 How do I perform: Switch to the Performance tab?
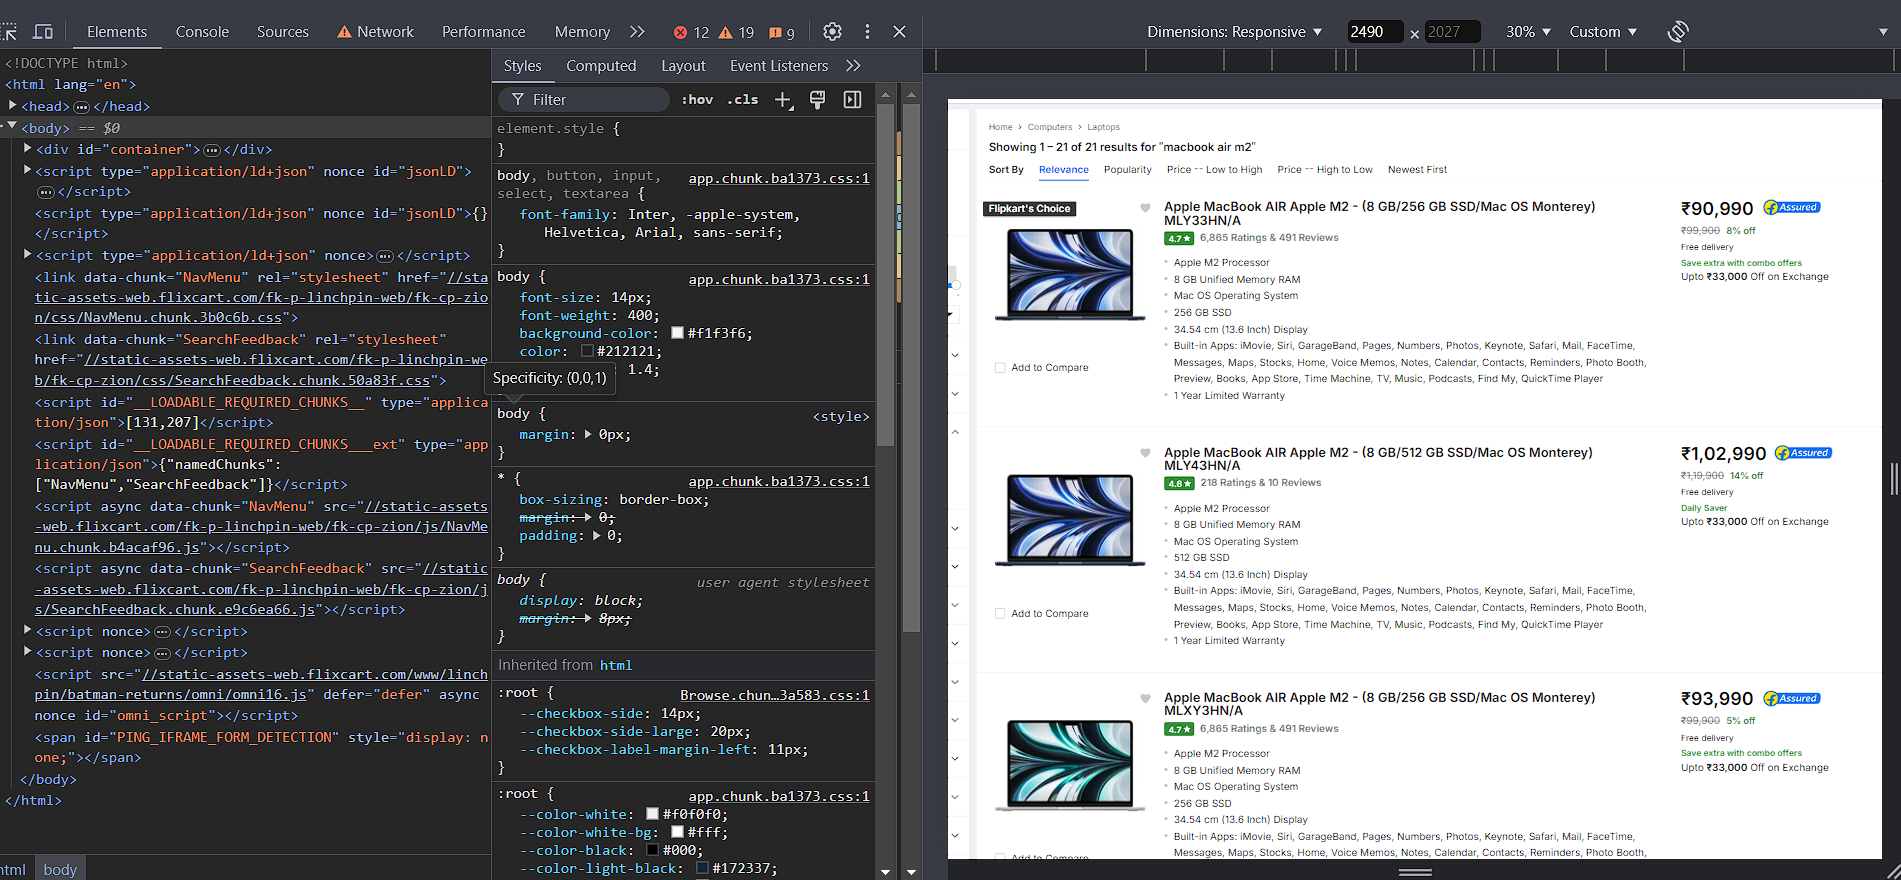tap(483, 32)
